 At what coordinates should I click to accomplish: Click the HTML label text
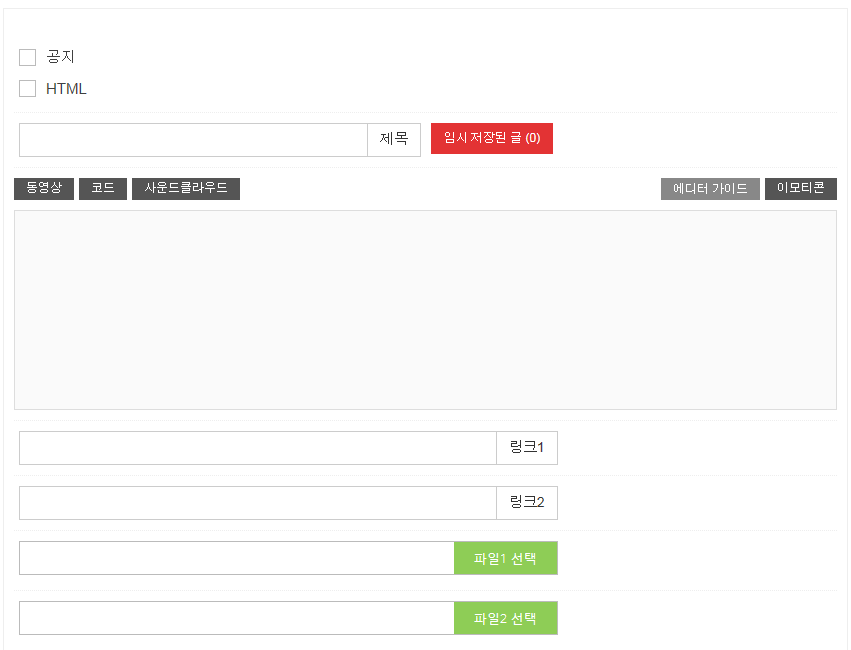(66, 89)
